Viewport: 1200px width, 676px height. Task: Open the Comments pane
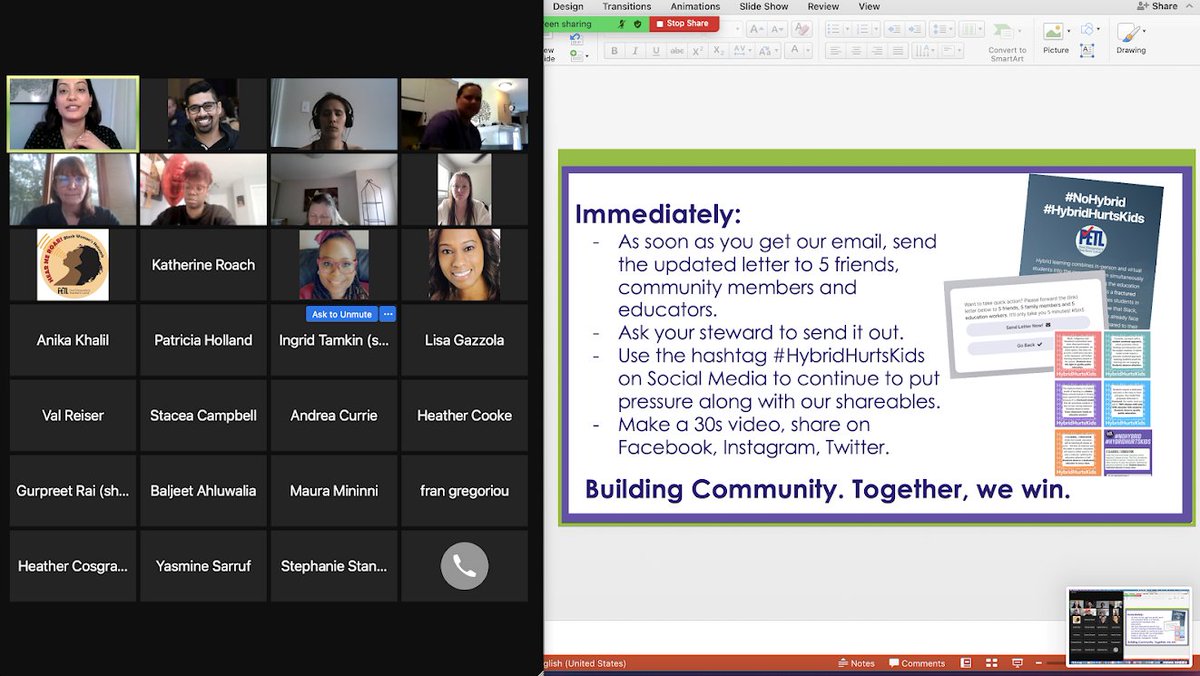coord(917,663)
